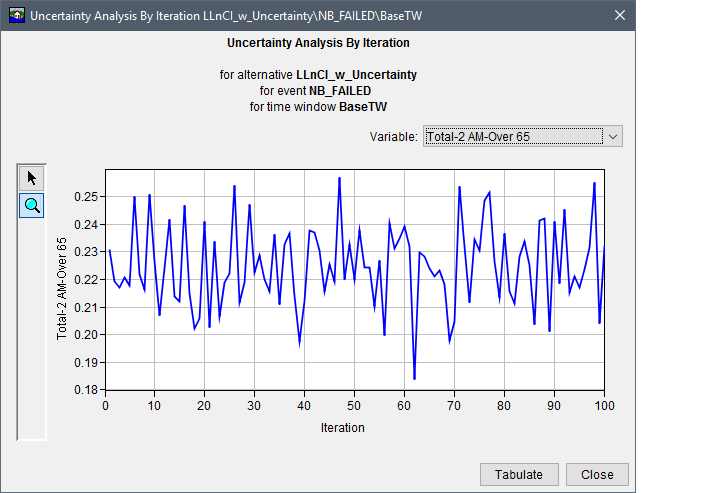Close the Uncertainty Analysis window

click(620, 15)
